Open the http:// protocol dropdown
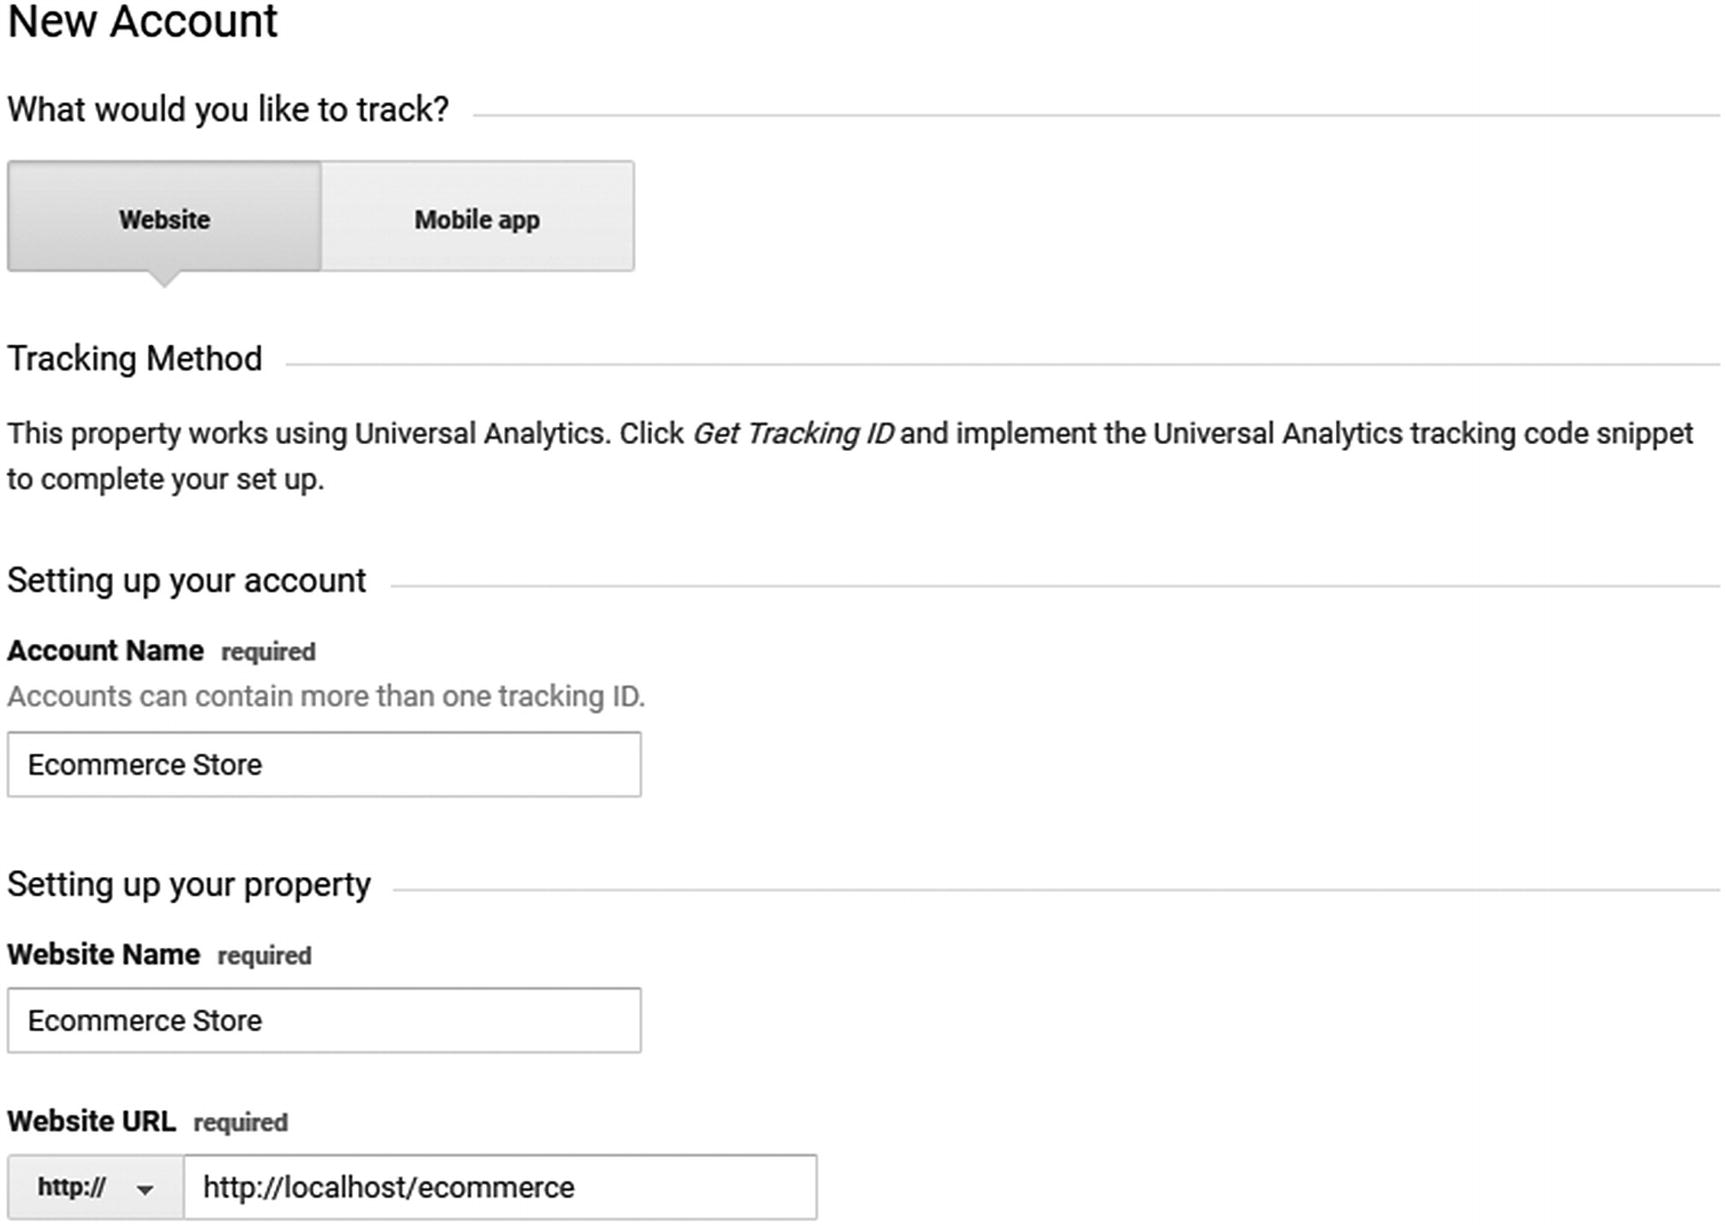1725x1225 pixels. (x=95, y=1187)
